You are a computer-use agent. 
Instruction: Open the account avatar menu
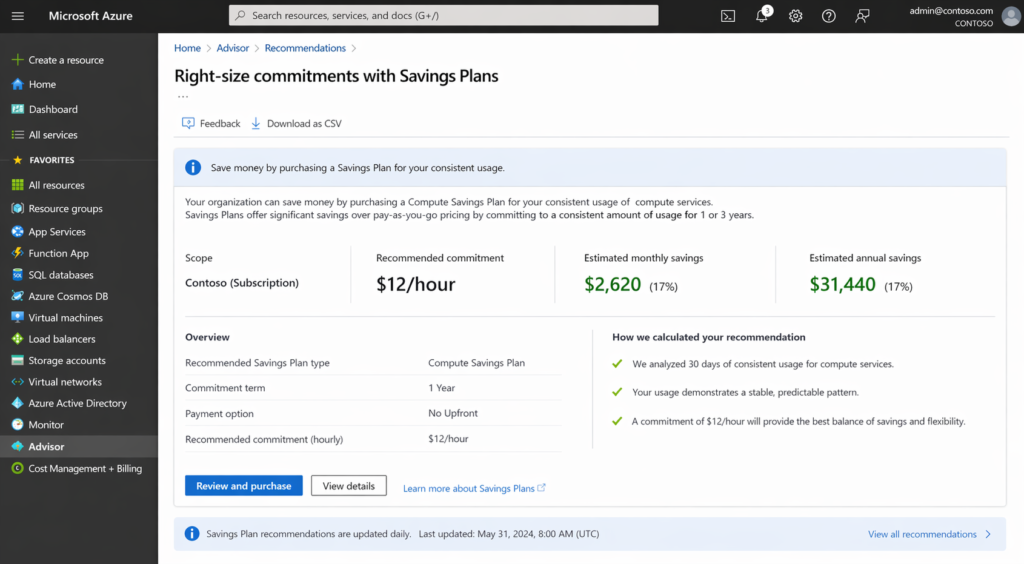[1011, 16]
